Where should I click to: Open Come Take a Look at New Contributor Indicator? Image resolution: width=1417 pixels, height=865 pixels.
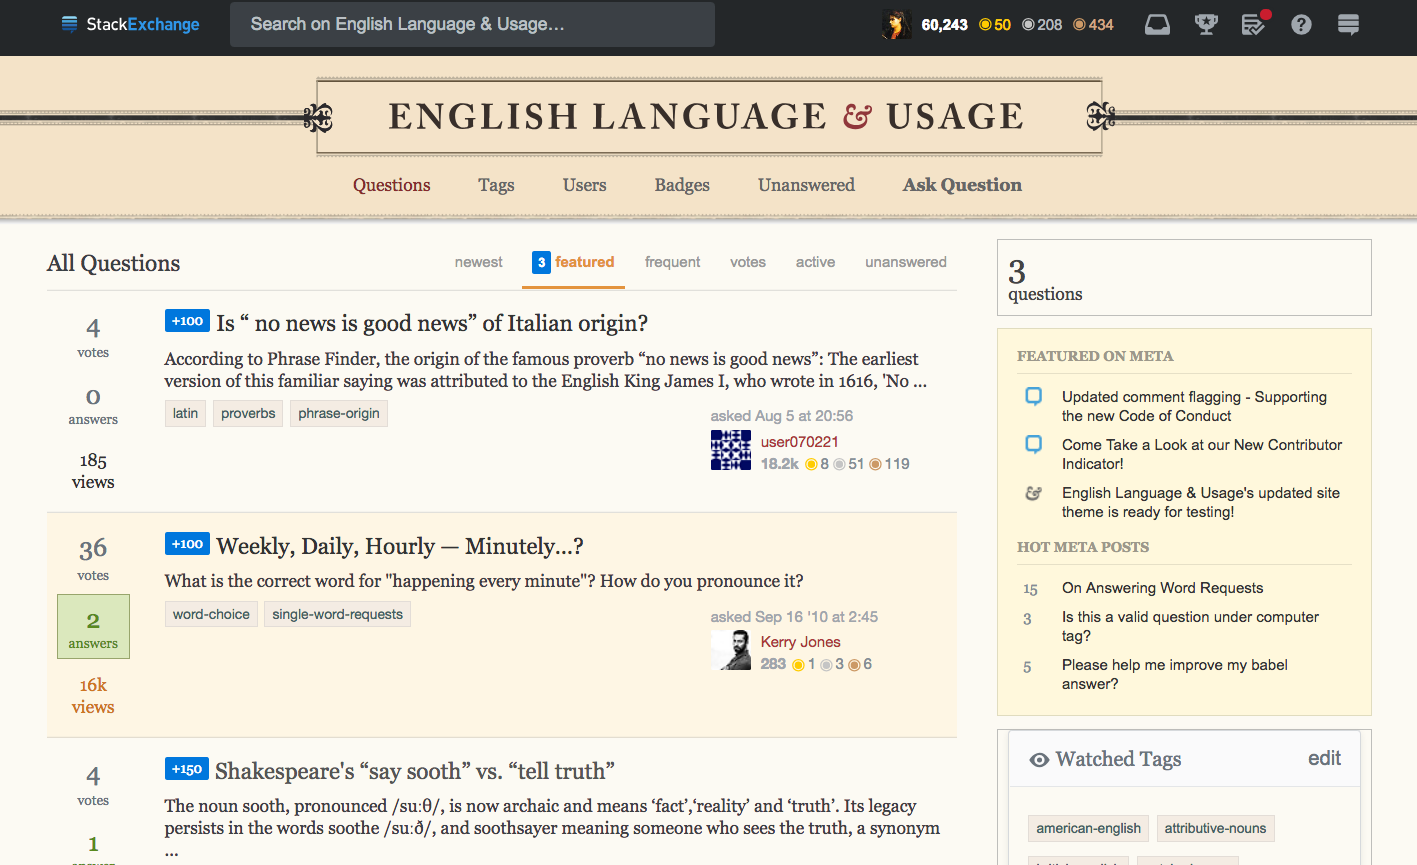pos(1202,454)
